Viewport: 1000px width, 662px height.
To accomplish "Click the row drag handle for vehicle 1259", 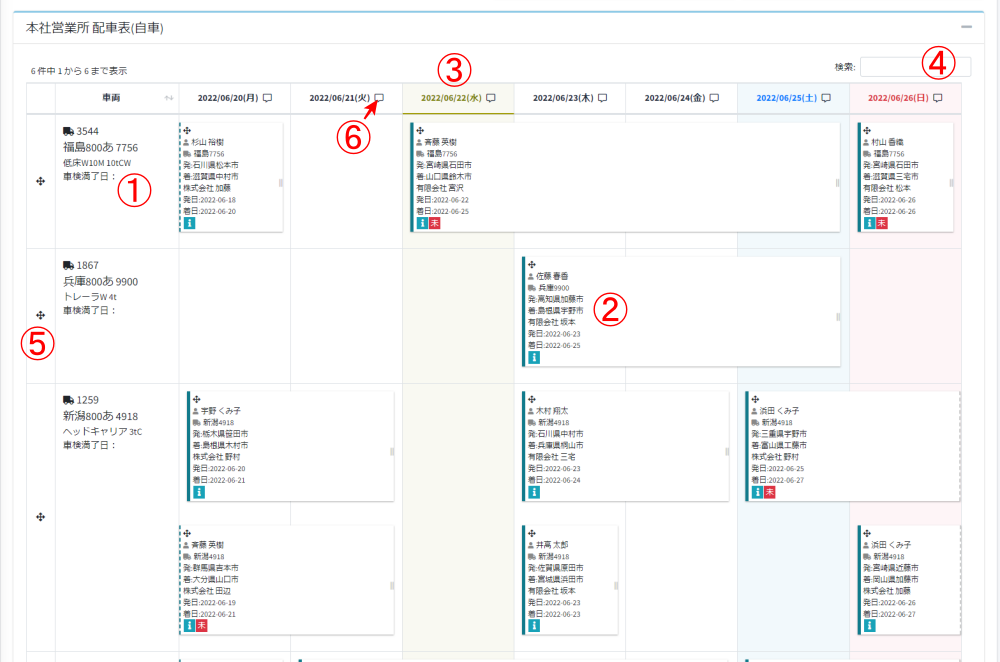I will [x=40, y=516].
